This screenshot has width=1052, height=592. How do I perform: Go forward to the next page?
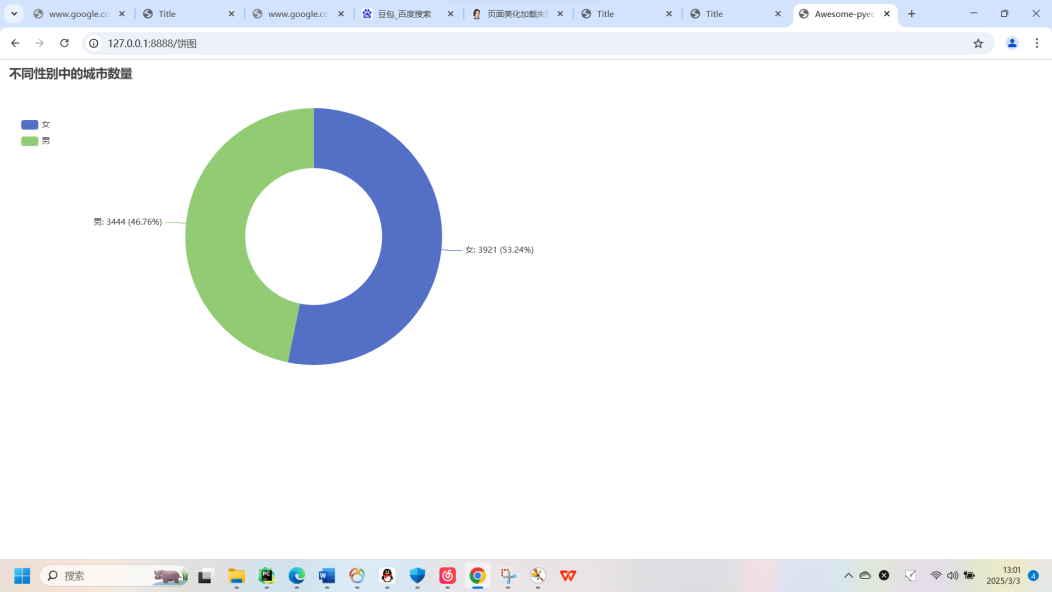(40, 43)
